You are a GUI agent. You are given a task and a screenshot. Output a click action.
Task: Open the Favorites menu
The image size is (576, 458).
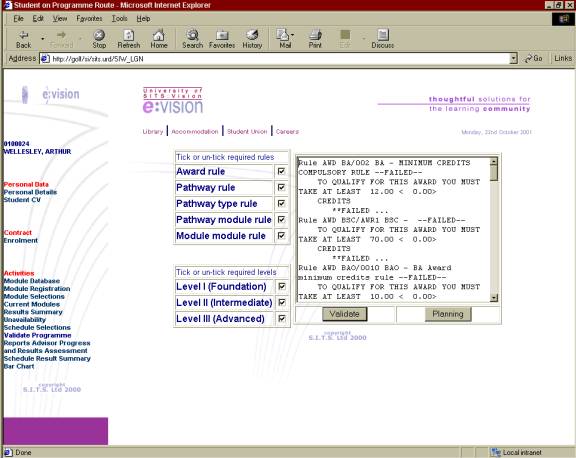(89, 18)
